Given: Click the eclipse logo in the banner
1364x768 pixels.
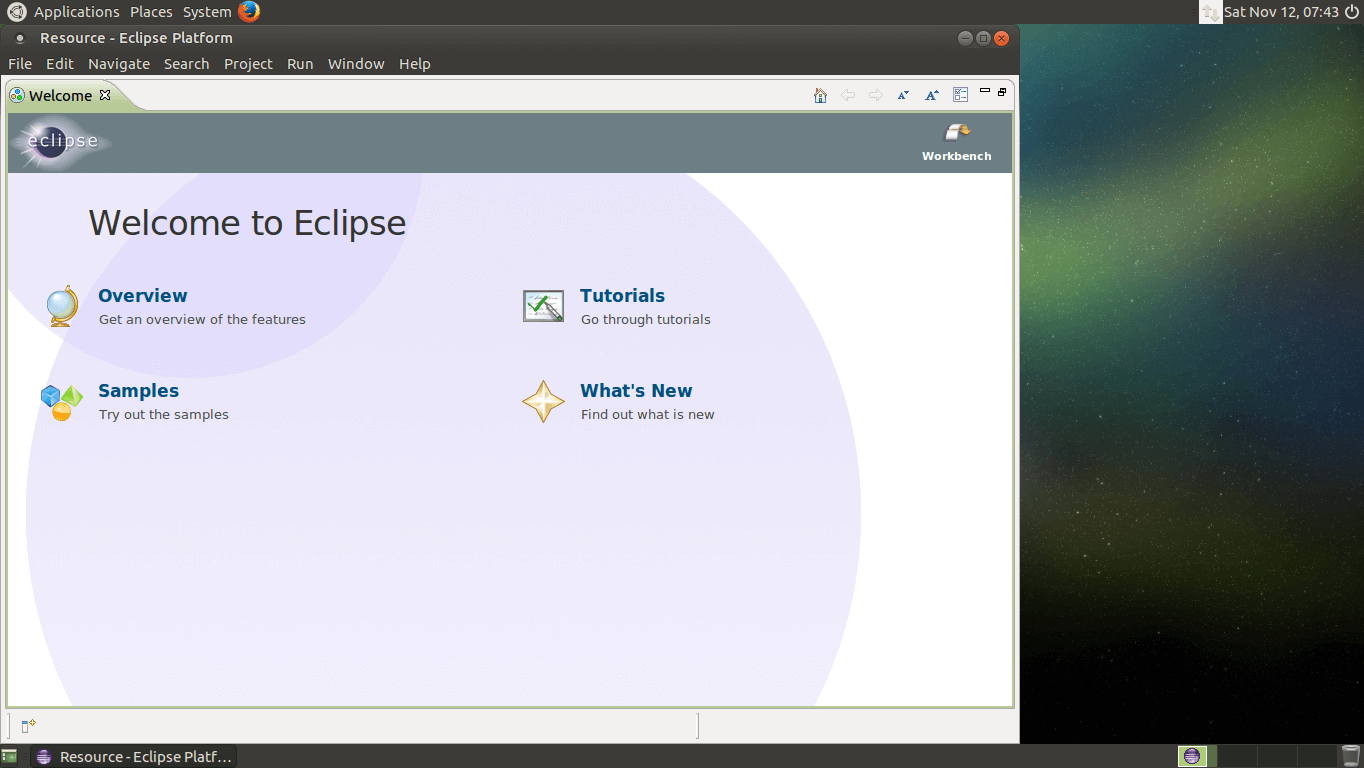Looking at the screenshot, I should (x=60, y=142).
